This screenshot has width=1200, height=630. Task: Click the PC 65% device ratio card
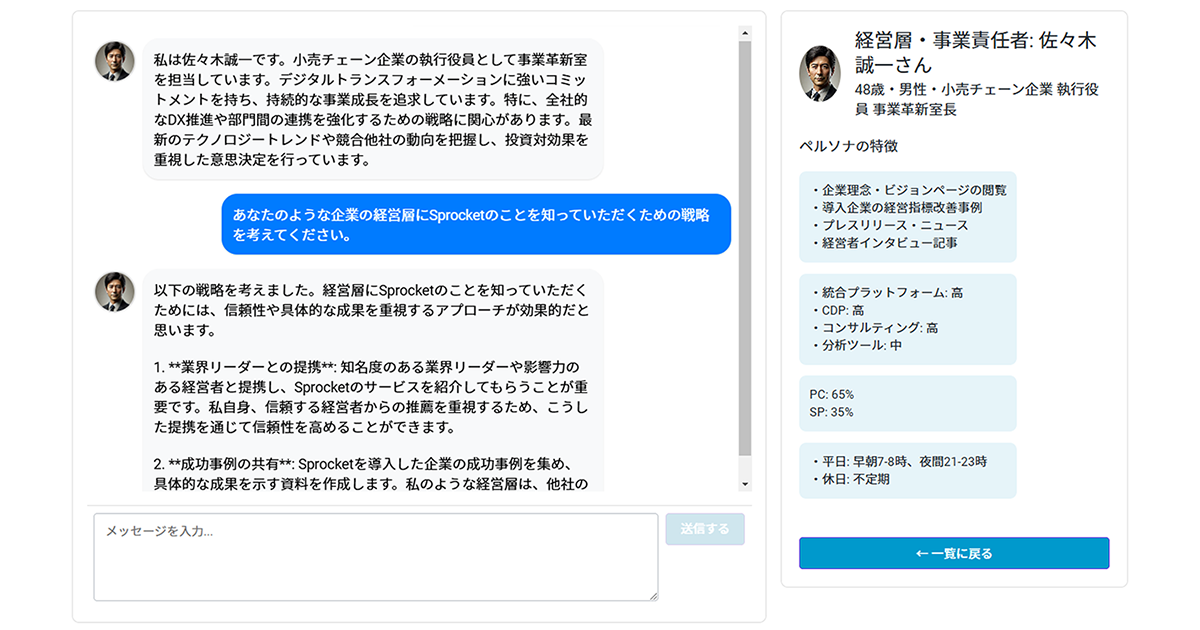(x=908, y=403)
